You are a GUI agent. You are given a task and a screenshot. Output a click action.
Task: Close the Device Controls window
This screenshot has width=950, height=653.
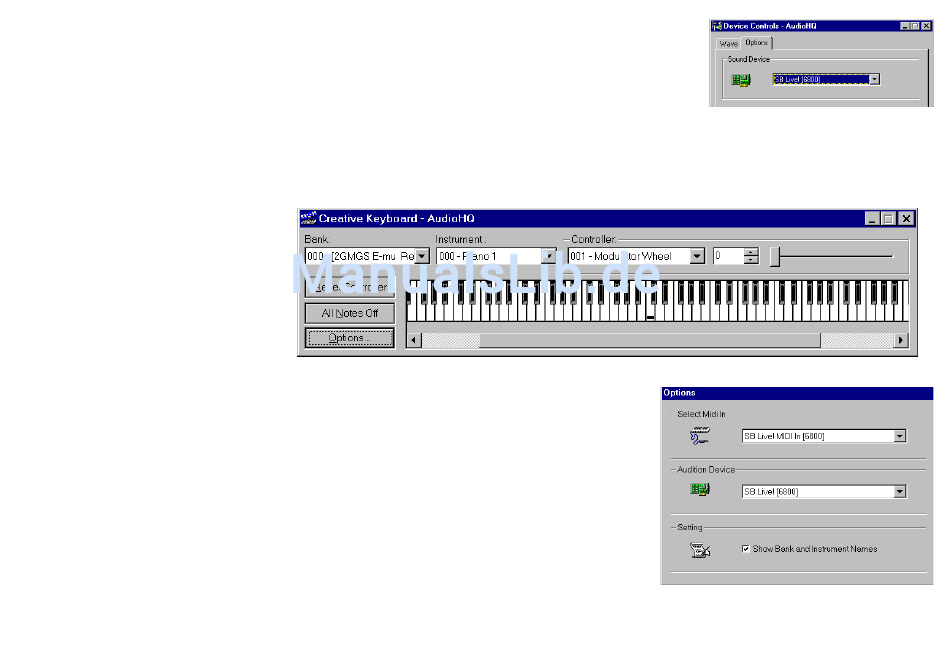click(926, 26)
